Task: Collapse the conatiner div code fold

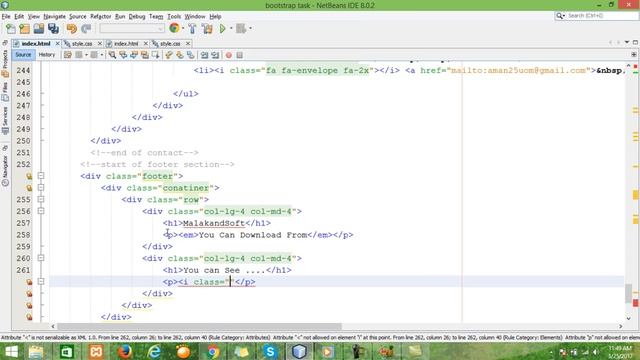Action: point(41,188)
